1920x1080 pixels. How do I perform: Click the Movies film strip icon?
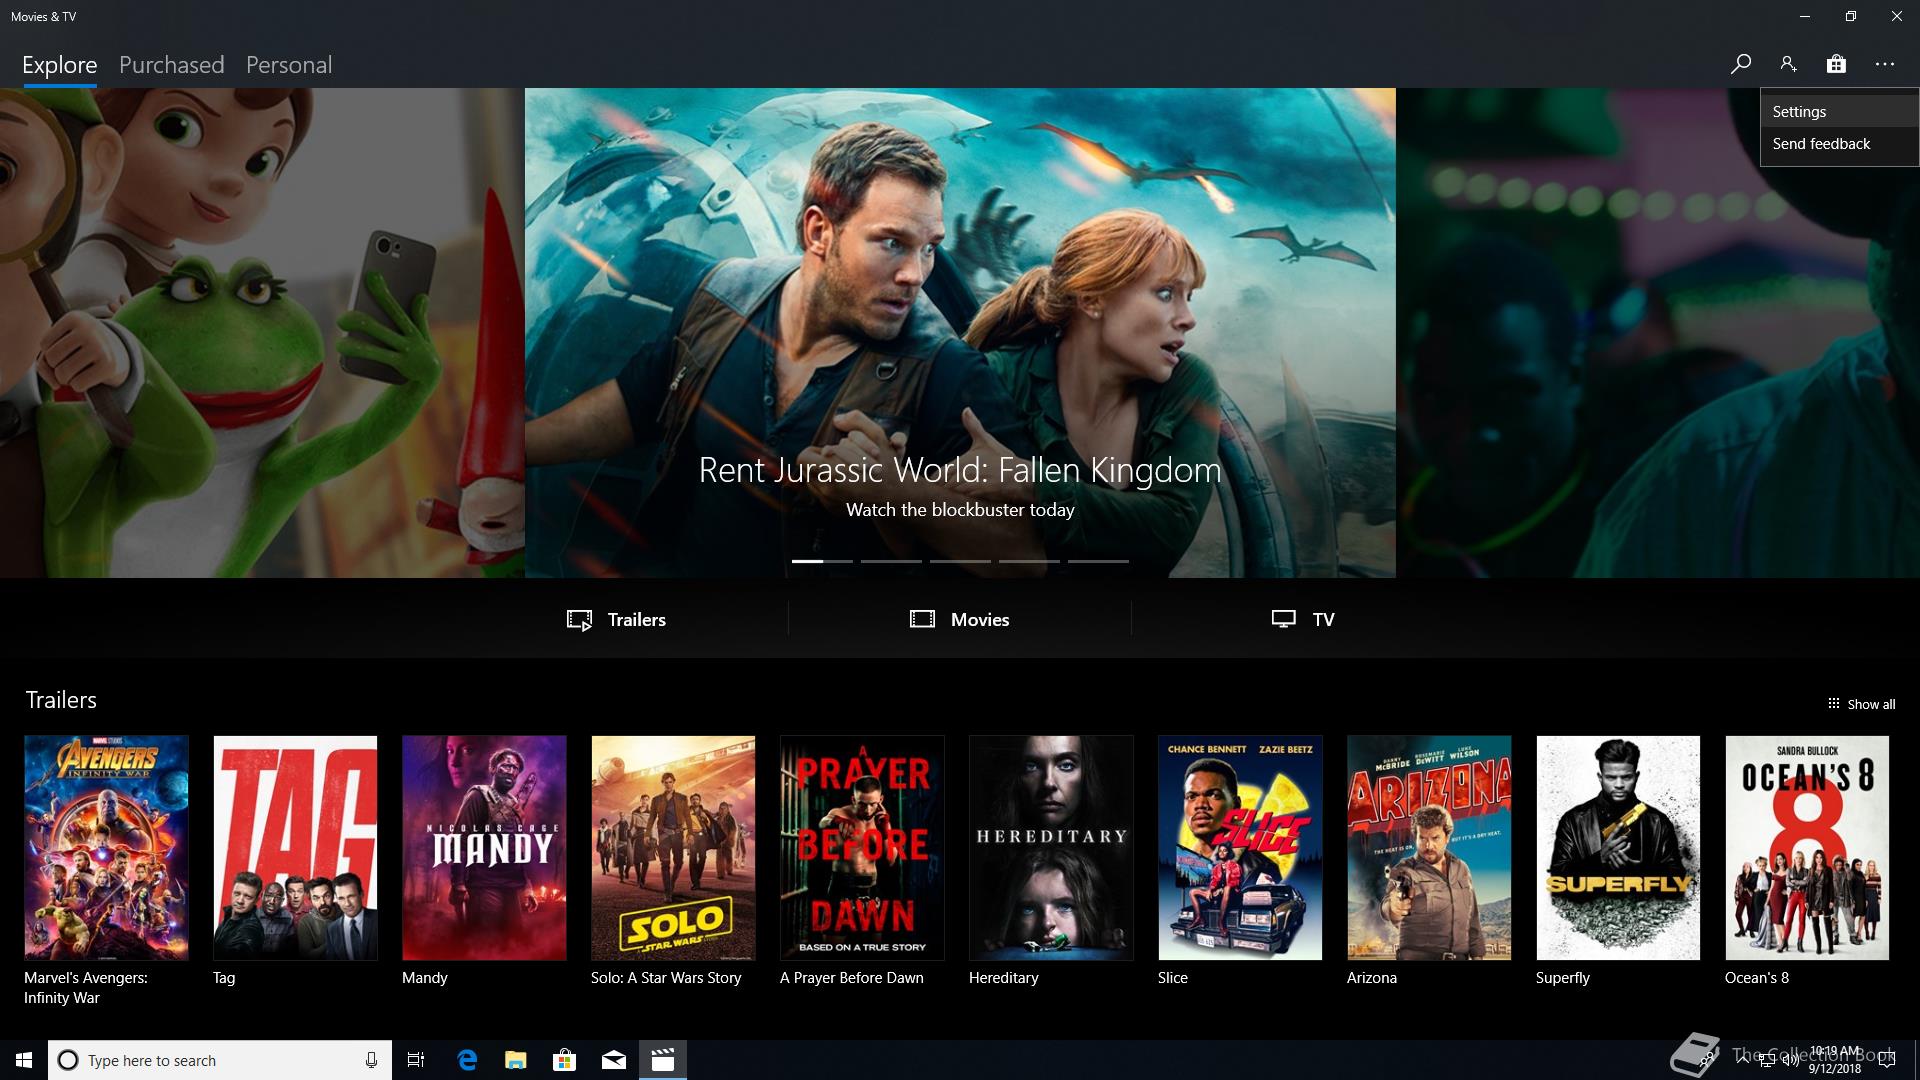click(922, 619)
